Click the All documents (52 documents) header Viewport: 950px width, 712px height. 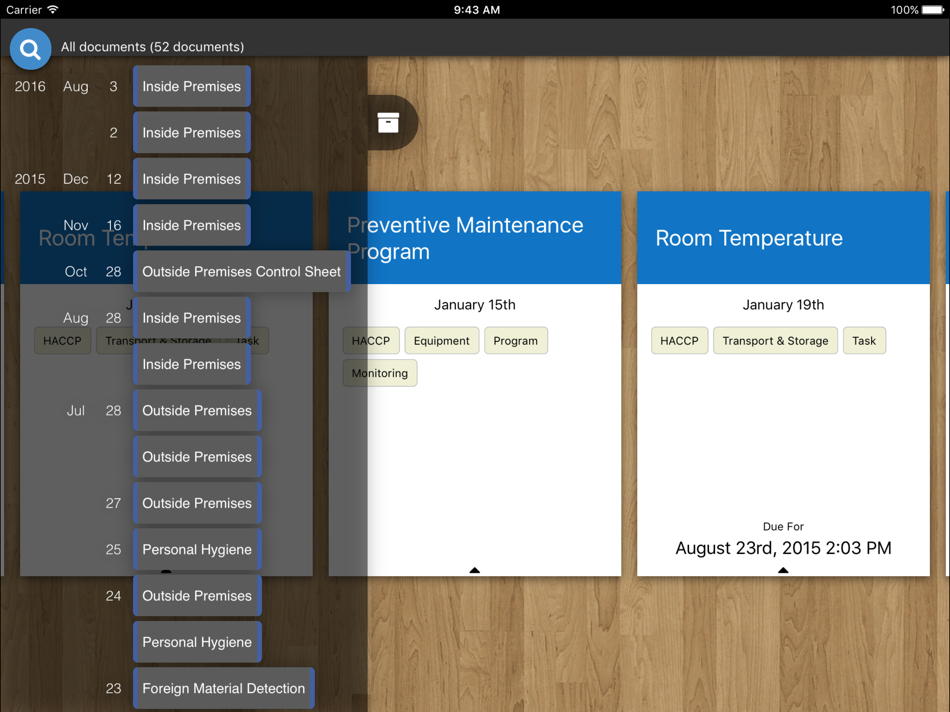pos(153,47)
